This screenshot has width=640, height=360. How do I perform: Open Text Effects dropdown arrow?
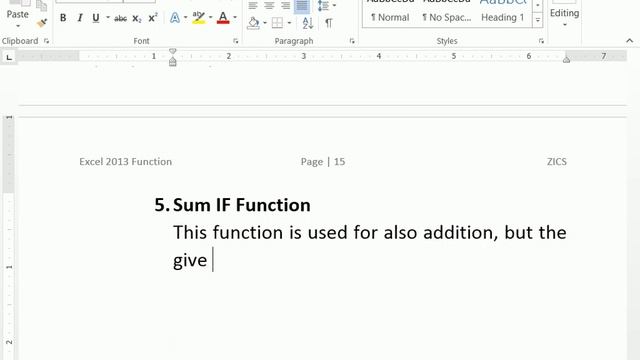pyautogui.click(x=185, y=18)
